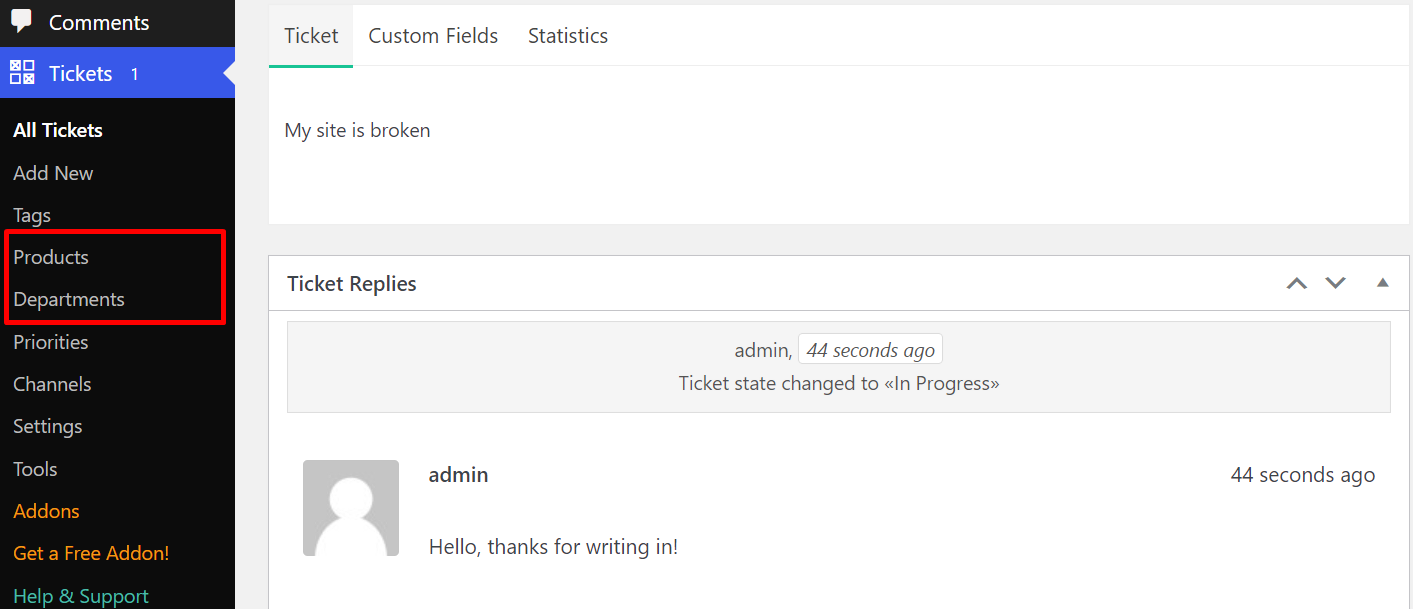Go to Tags submenu
1413x609 pixels.
(32, 215)
